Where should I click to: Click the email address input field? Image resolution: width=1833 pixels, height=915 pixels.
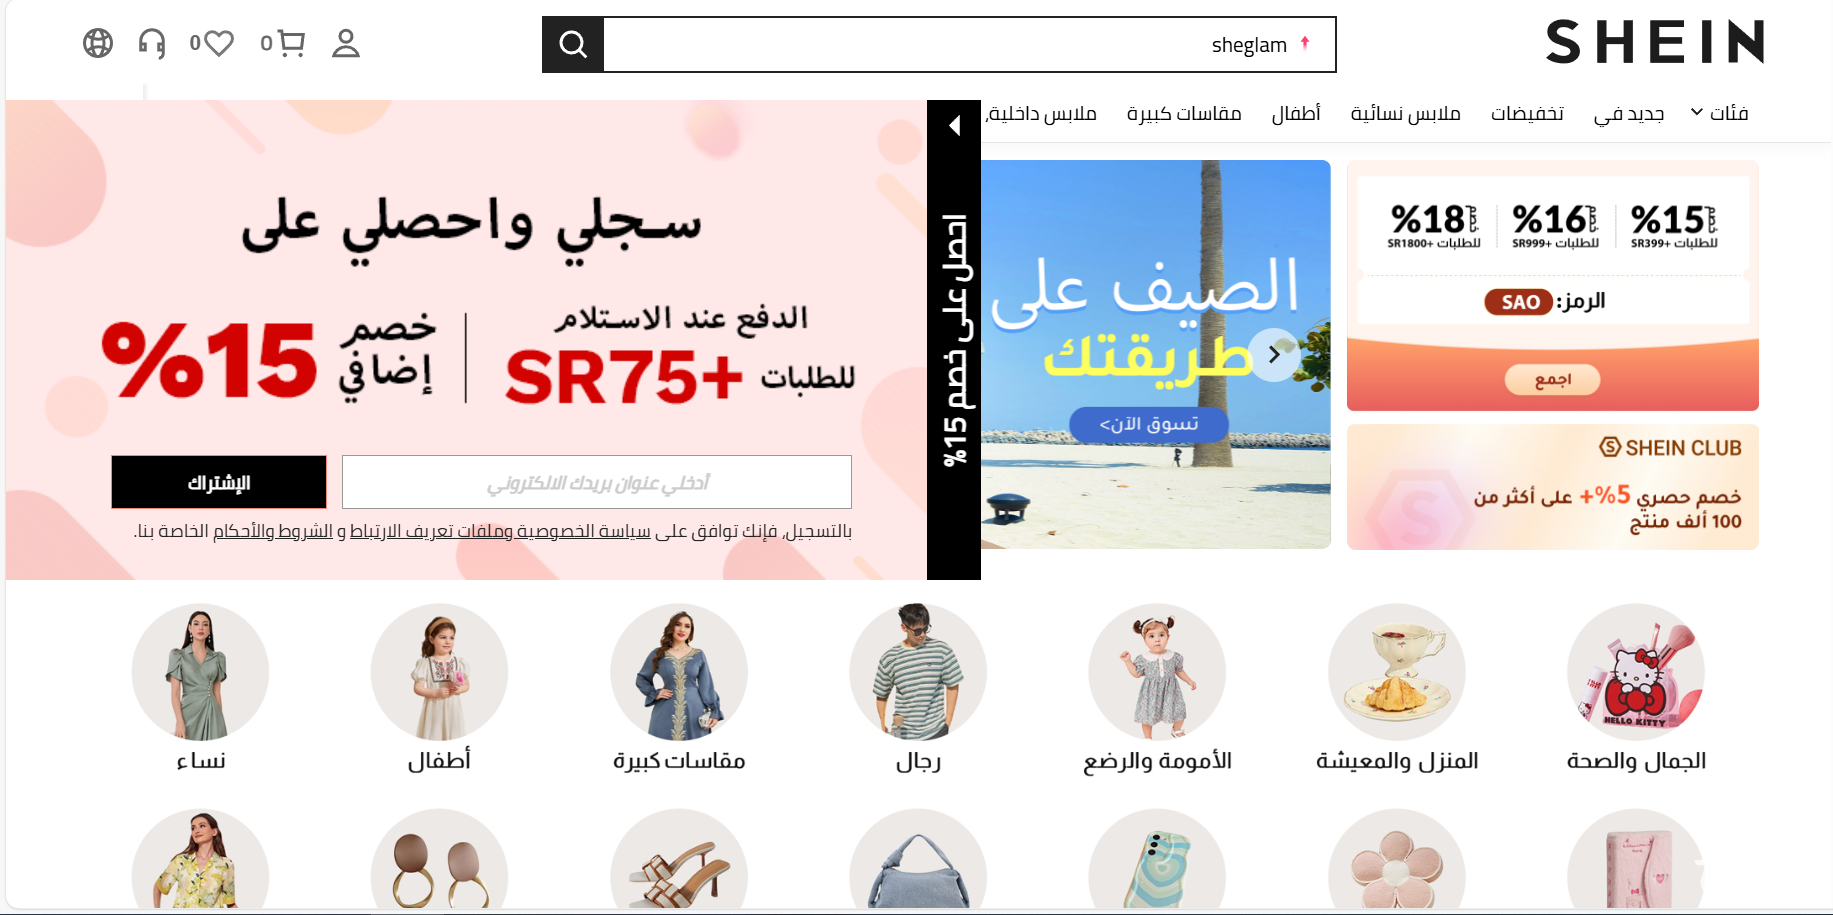(597, 482)
